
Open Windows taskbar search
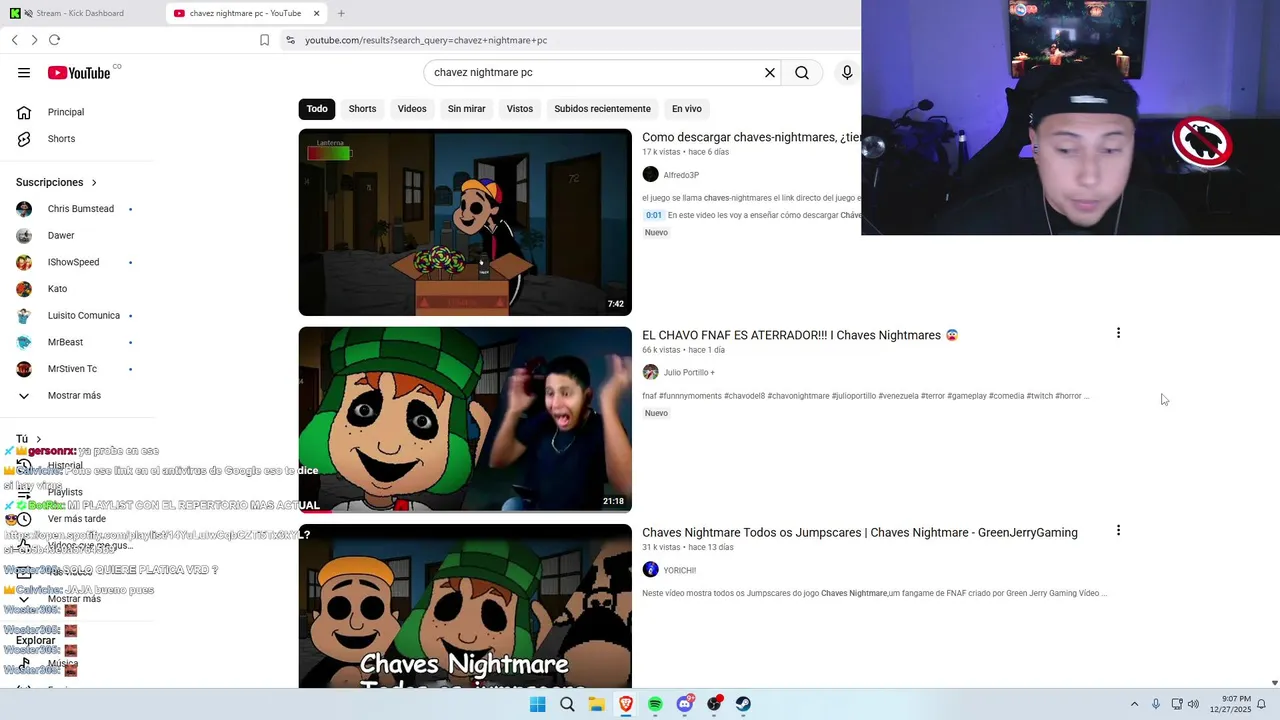567,704
